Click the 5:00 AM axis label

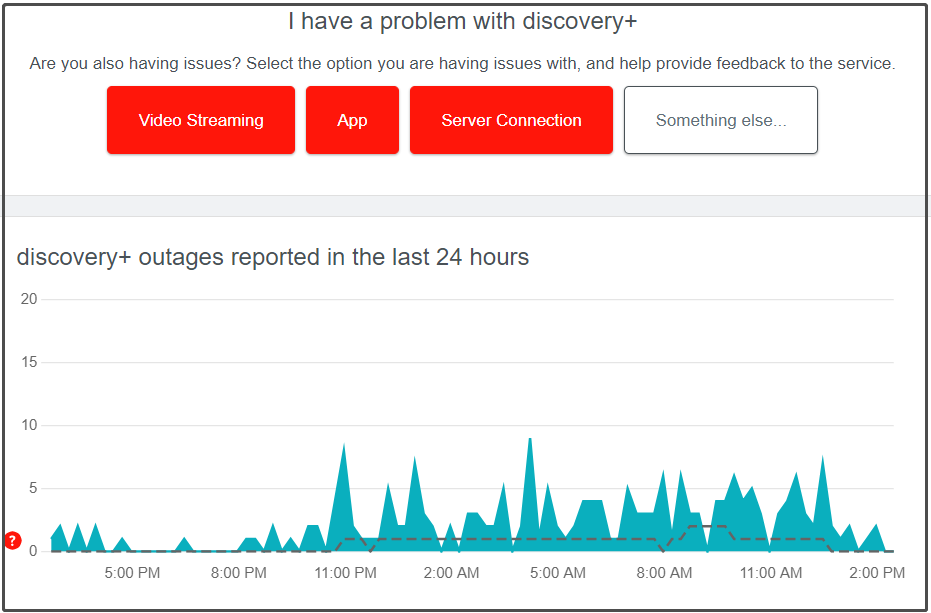pos(558,573)
